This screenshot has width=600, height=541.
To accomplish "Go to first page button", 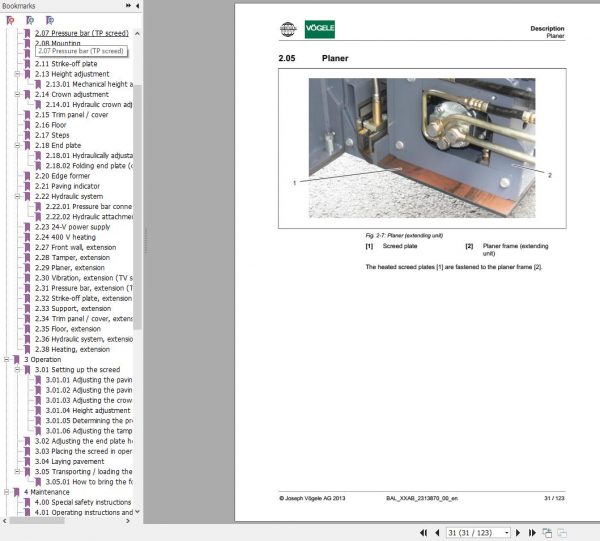I will click(423, 533).
